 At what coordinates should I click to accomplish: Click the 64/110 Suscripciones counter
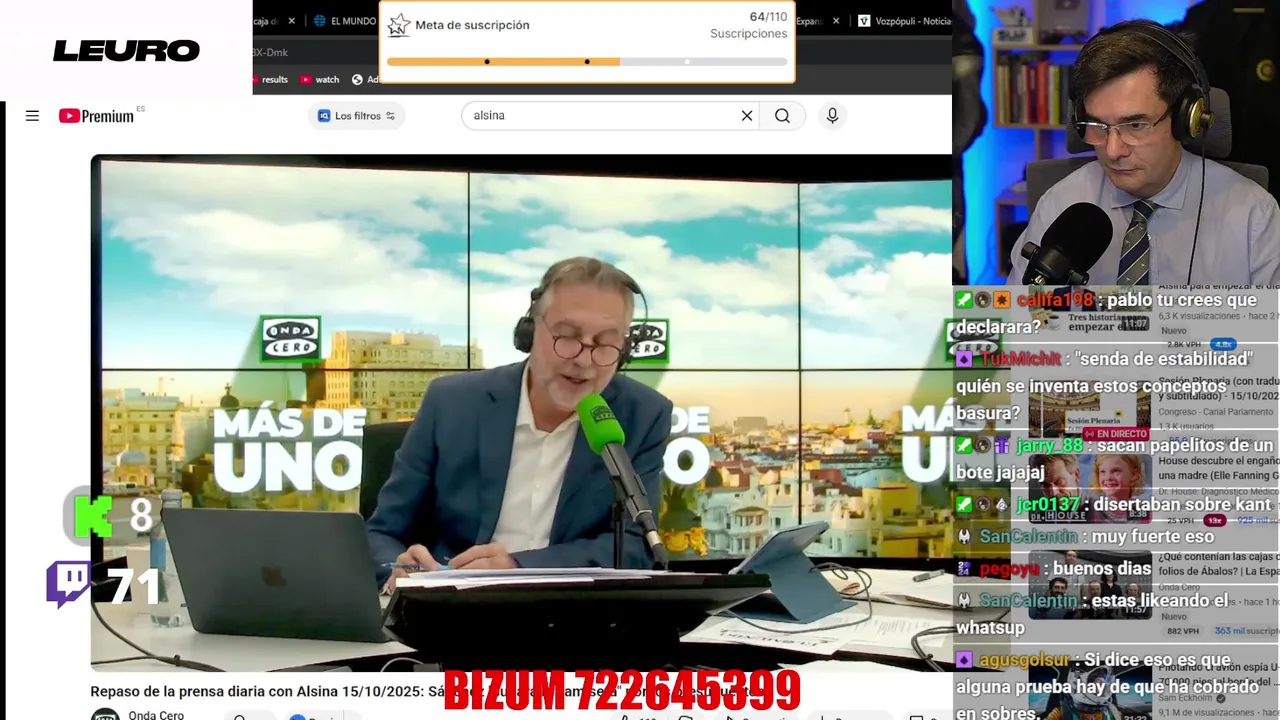(x=749, y=25)
